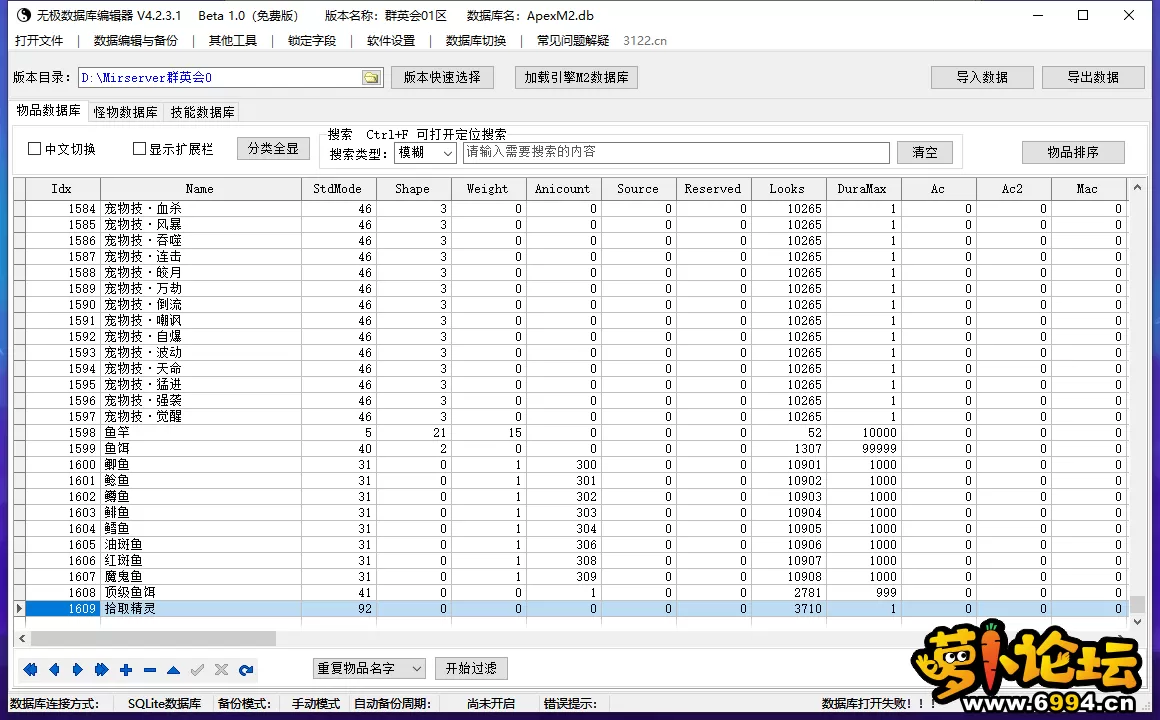Image resolution: width=1160 pixels, height=720 pixels.
Task: Select row named 红斑鱼
Action: coord(570,560)
